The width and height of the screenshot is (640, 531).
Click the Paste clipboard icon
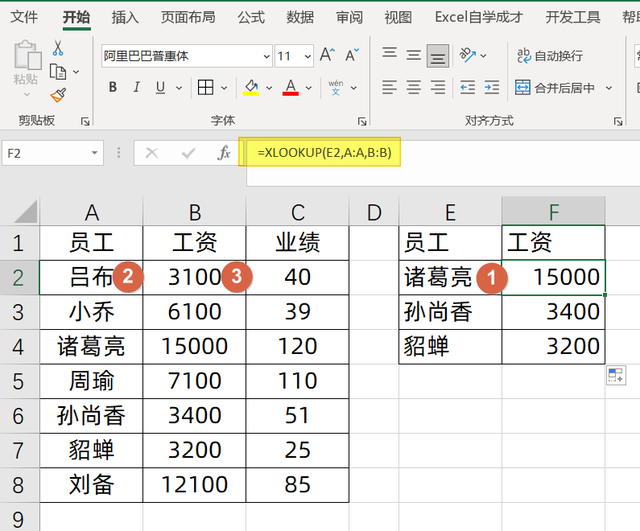pyautogui.click(x=27, y=54)
